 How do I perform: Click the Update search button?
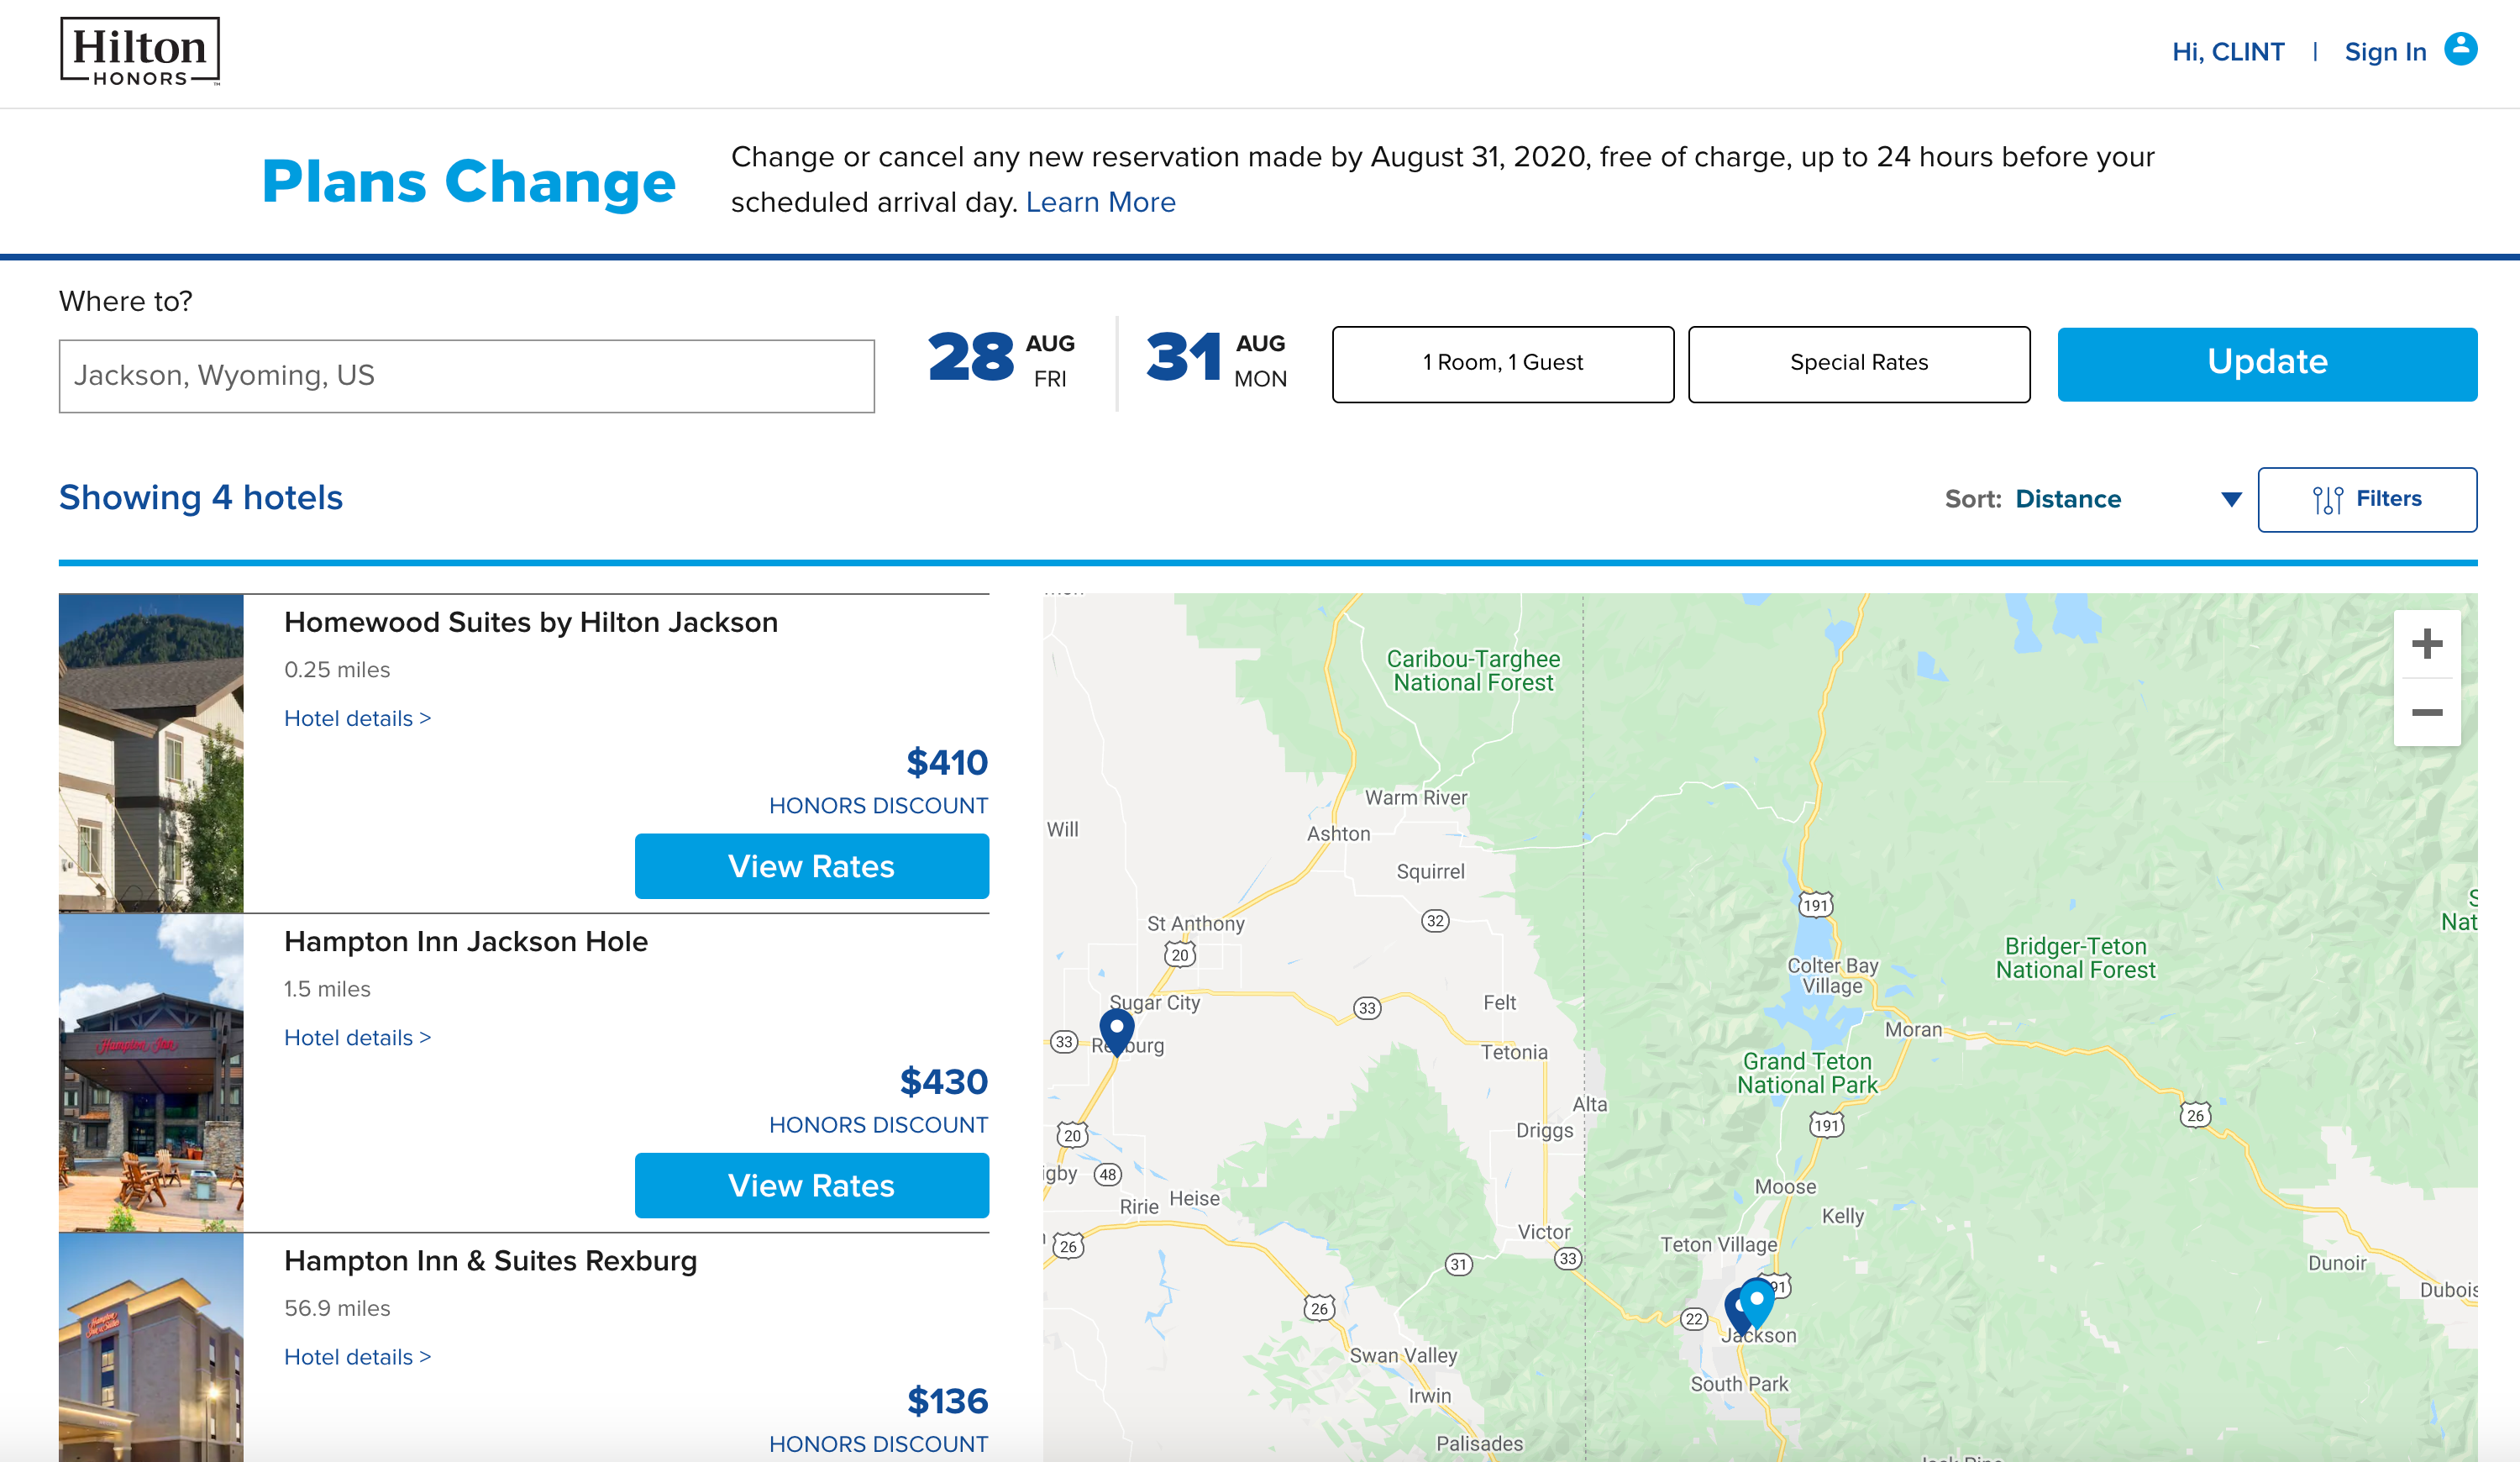[2266, 363]
